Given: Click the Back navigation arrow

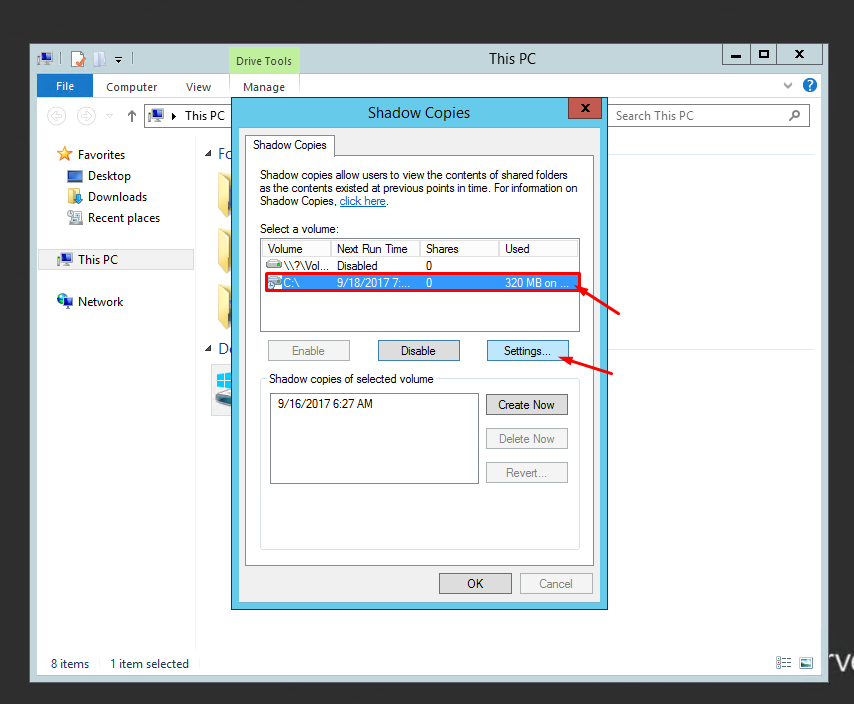Looking at the screenshot, I should pyautogui.click(x=57, y=116).
